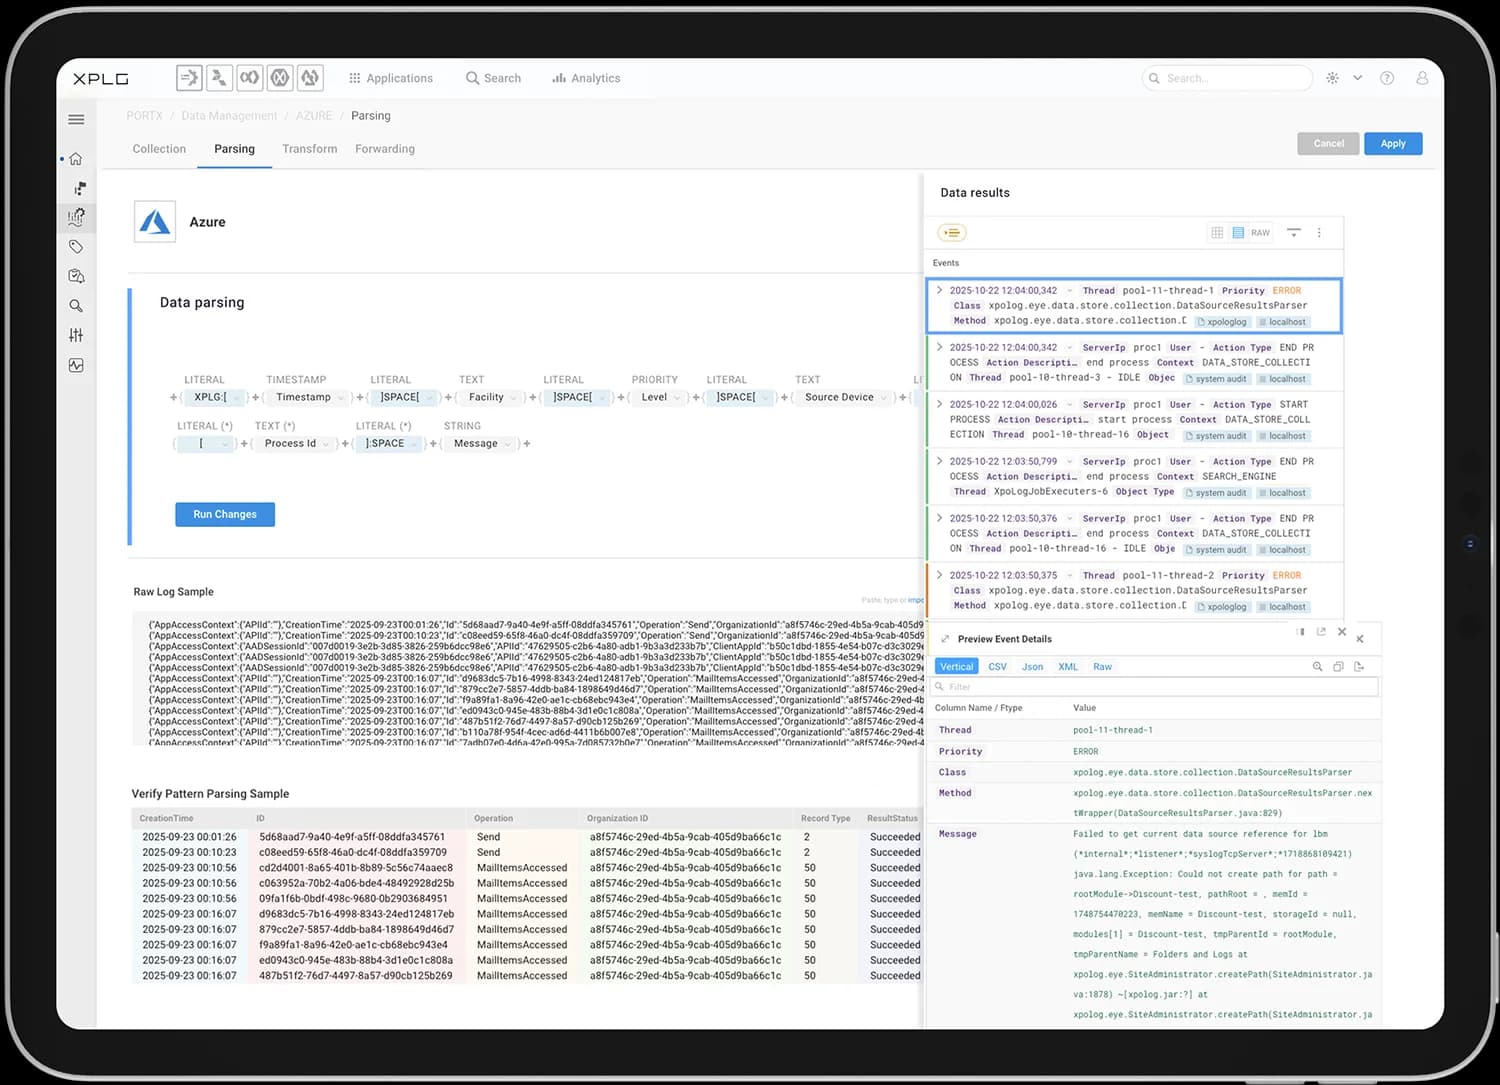Open the three-dot menu in Data results
Image resolution: width=1500 pixels, height=1085 pixels.
1319,233
